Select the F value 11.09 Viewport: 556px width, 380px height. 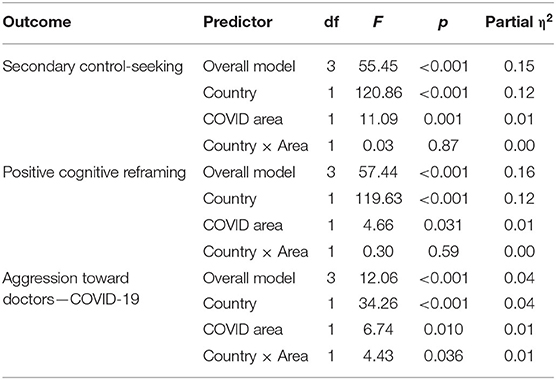[378, 119]
